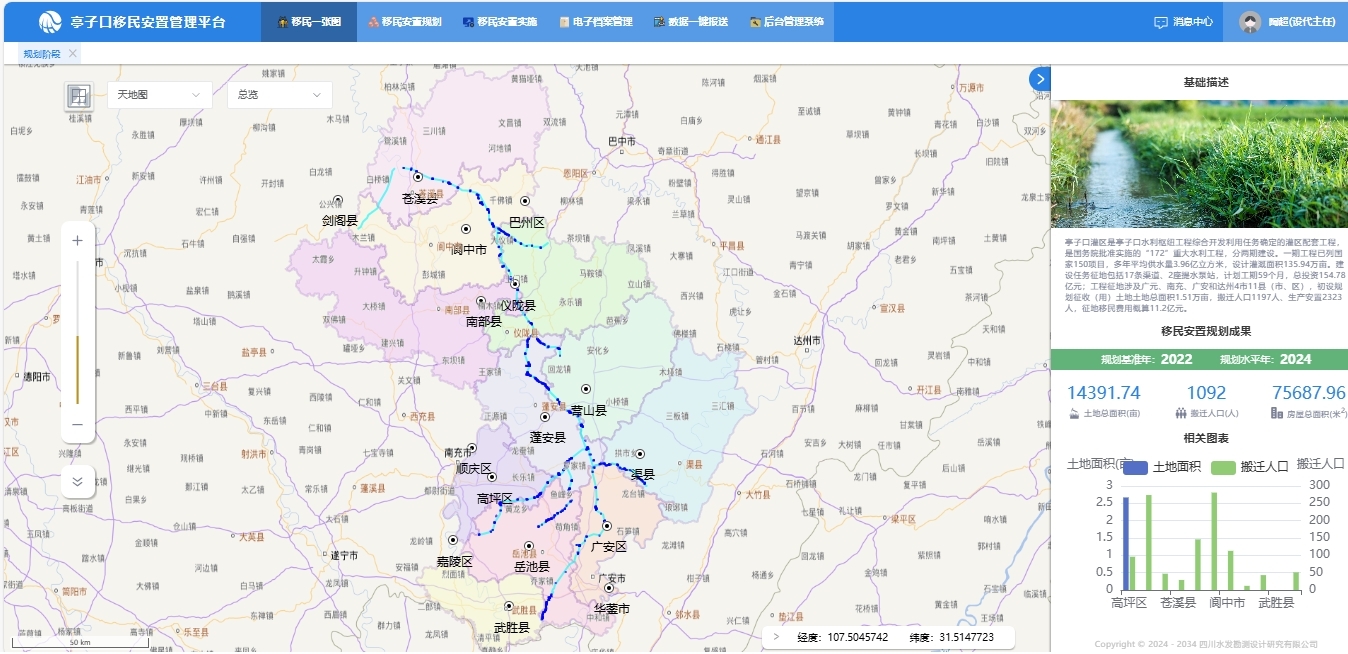Click the user avatar in the header
Image resolution: width=1348 pixels, height=654 pixels.
pos(1249,22)
